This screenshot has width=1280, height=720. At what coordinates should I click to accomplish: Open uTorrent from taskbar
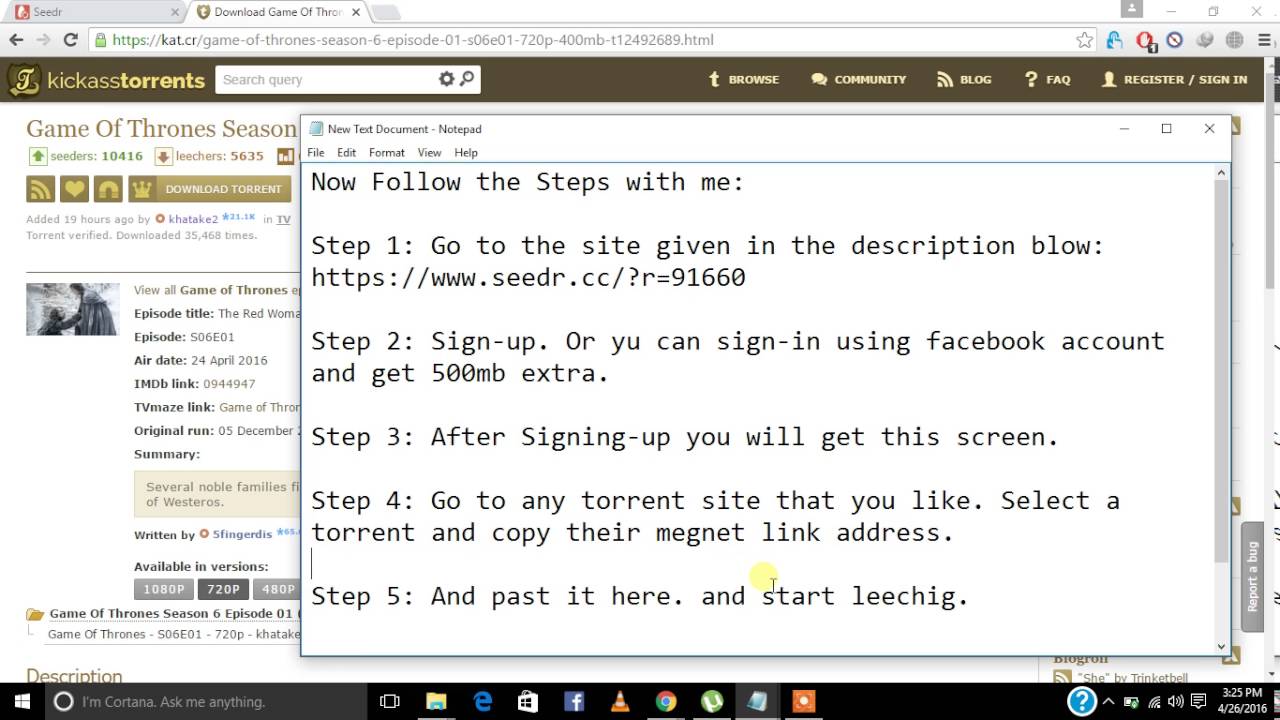click(712, 702)
